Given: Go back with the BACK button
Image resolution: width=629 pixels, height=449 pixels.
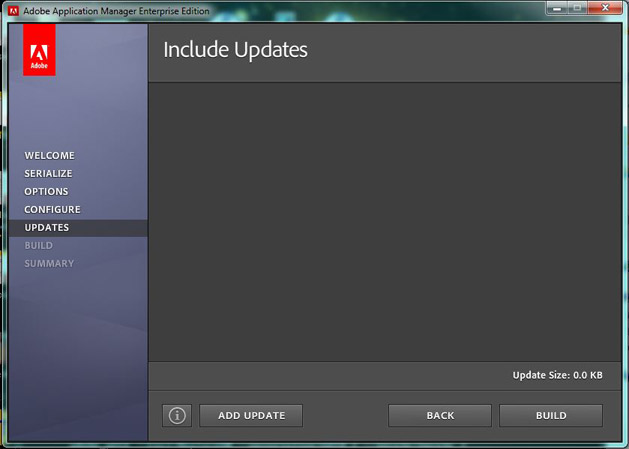Looking at the screenshot, I should pyautogui.click(x=440, y=415).
